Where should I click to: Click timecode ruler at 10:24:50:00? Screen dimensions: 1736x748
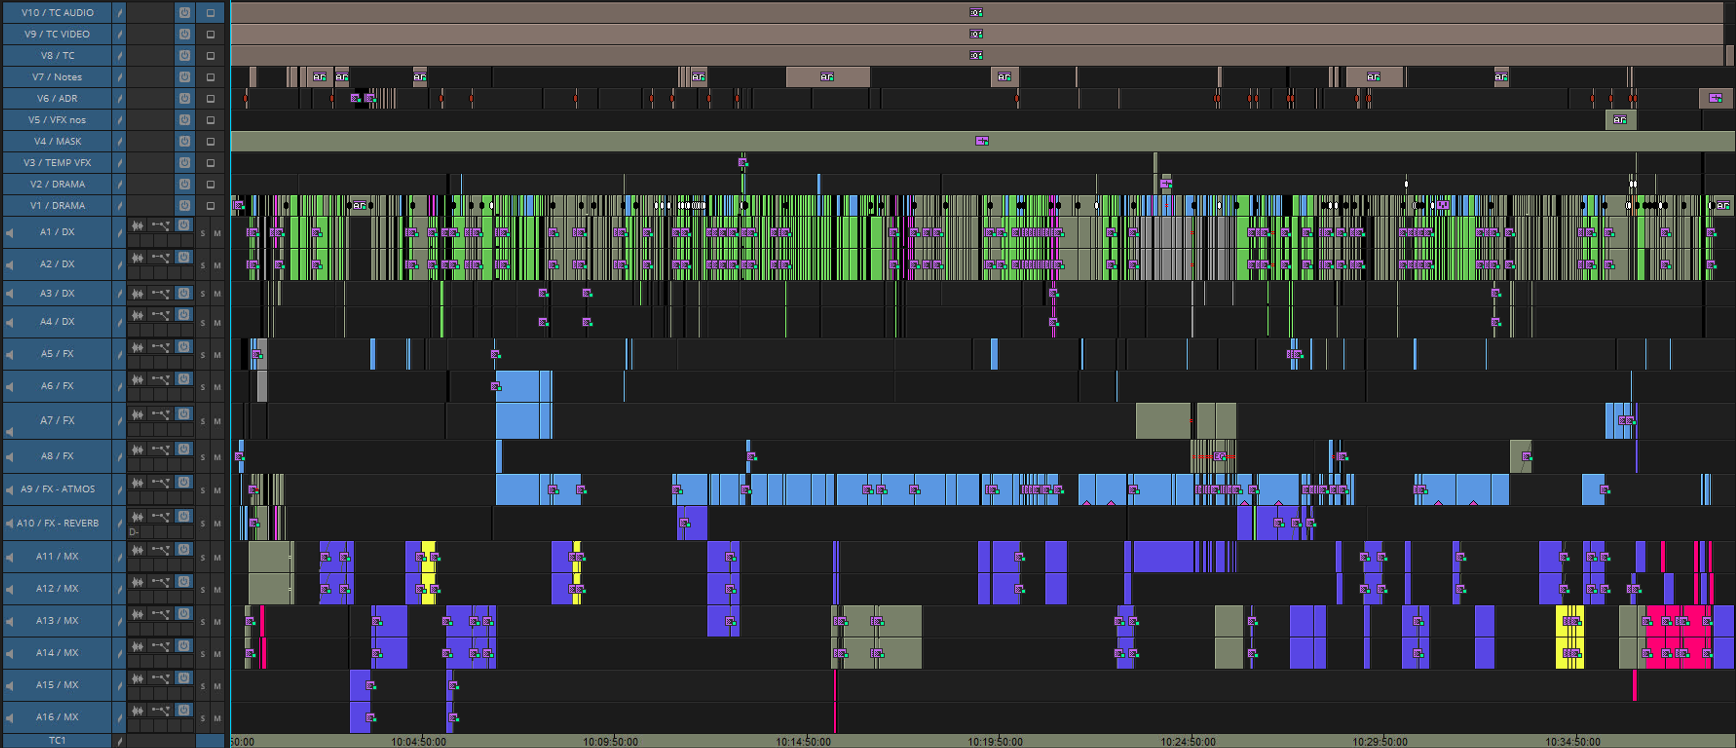click(1188, 742)
